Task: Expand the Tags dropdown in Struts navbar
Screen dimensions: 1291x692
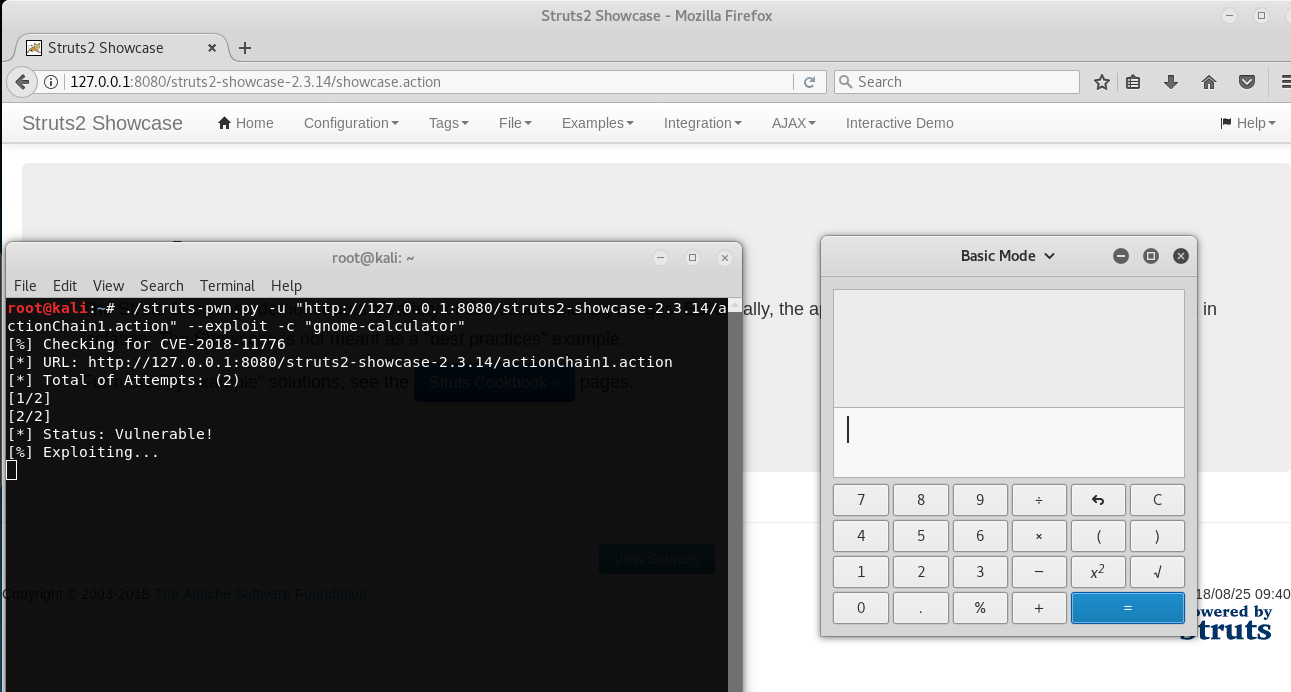Action: pos(449,123)
